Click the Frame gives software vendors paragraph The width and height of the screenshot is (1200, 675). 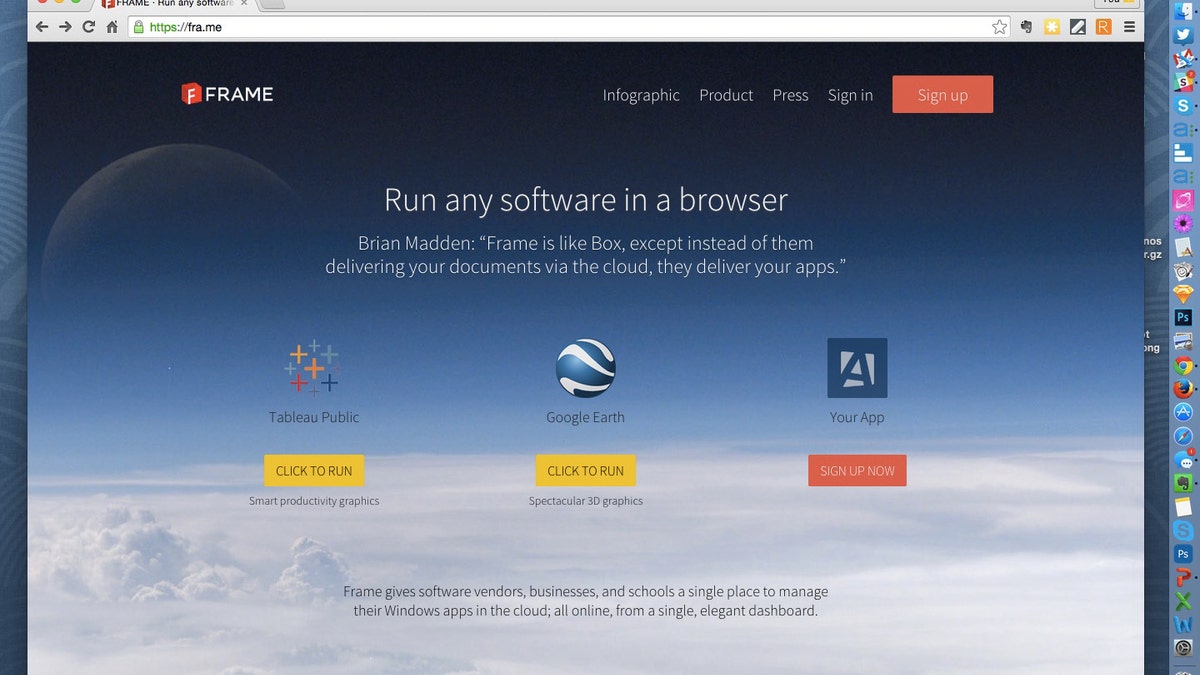coord(586,600)
